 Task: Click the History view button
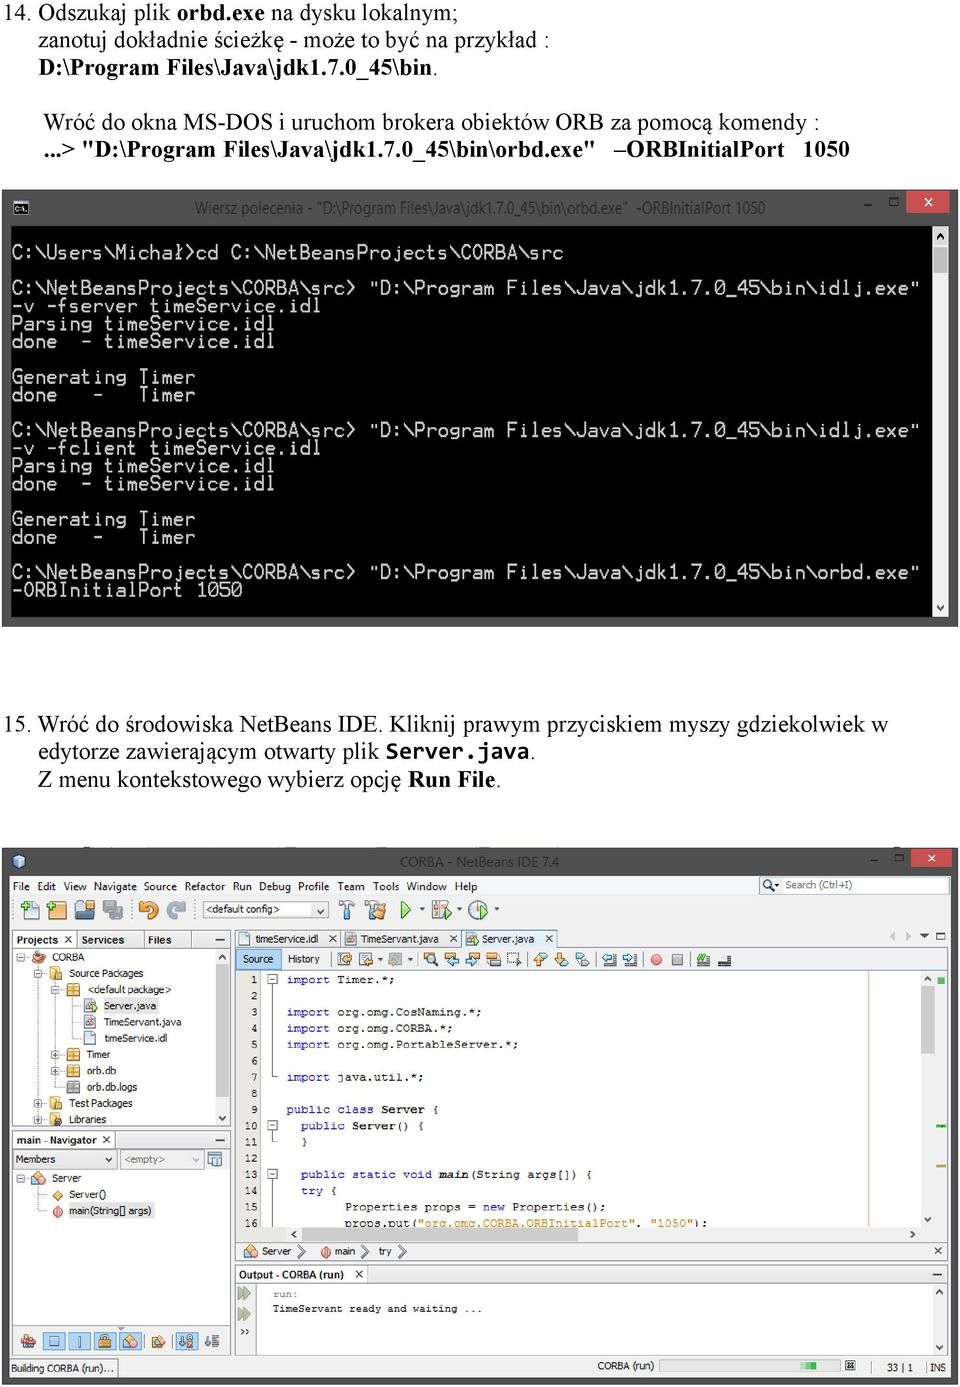point(304,959)
